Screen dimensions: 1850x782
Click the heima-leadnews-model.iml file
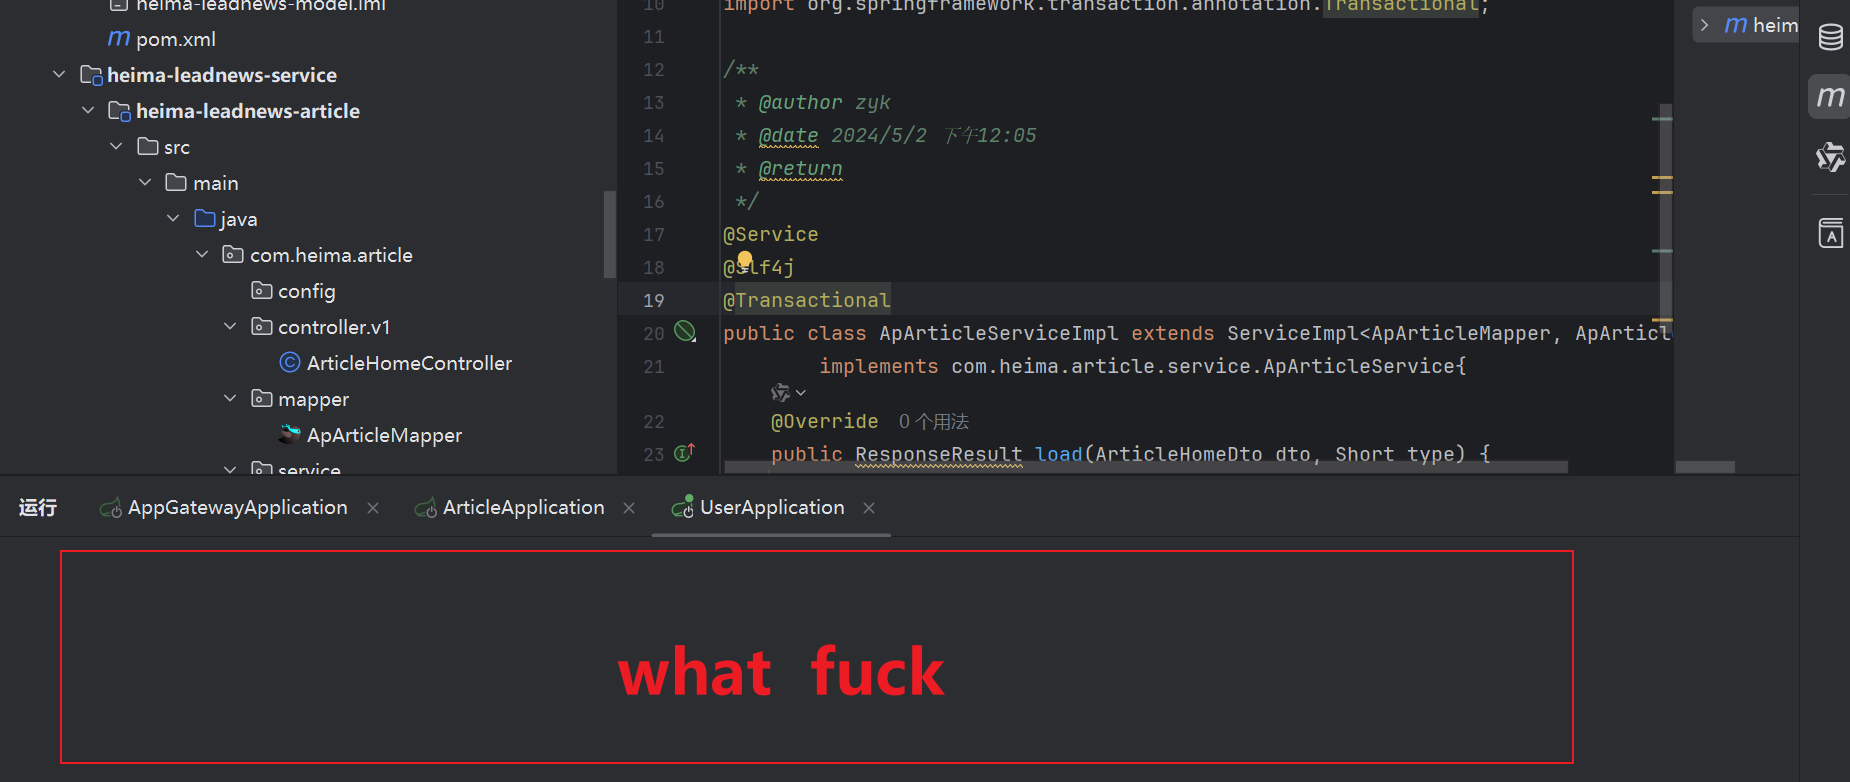(248, 5)
